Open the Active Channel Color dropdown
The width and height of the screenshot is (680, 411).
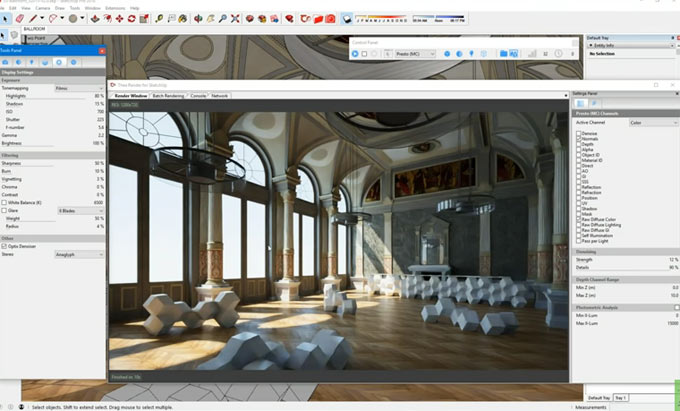pyautogui.click(x=652, y=123)
